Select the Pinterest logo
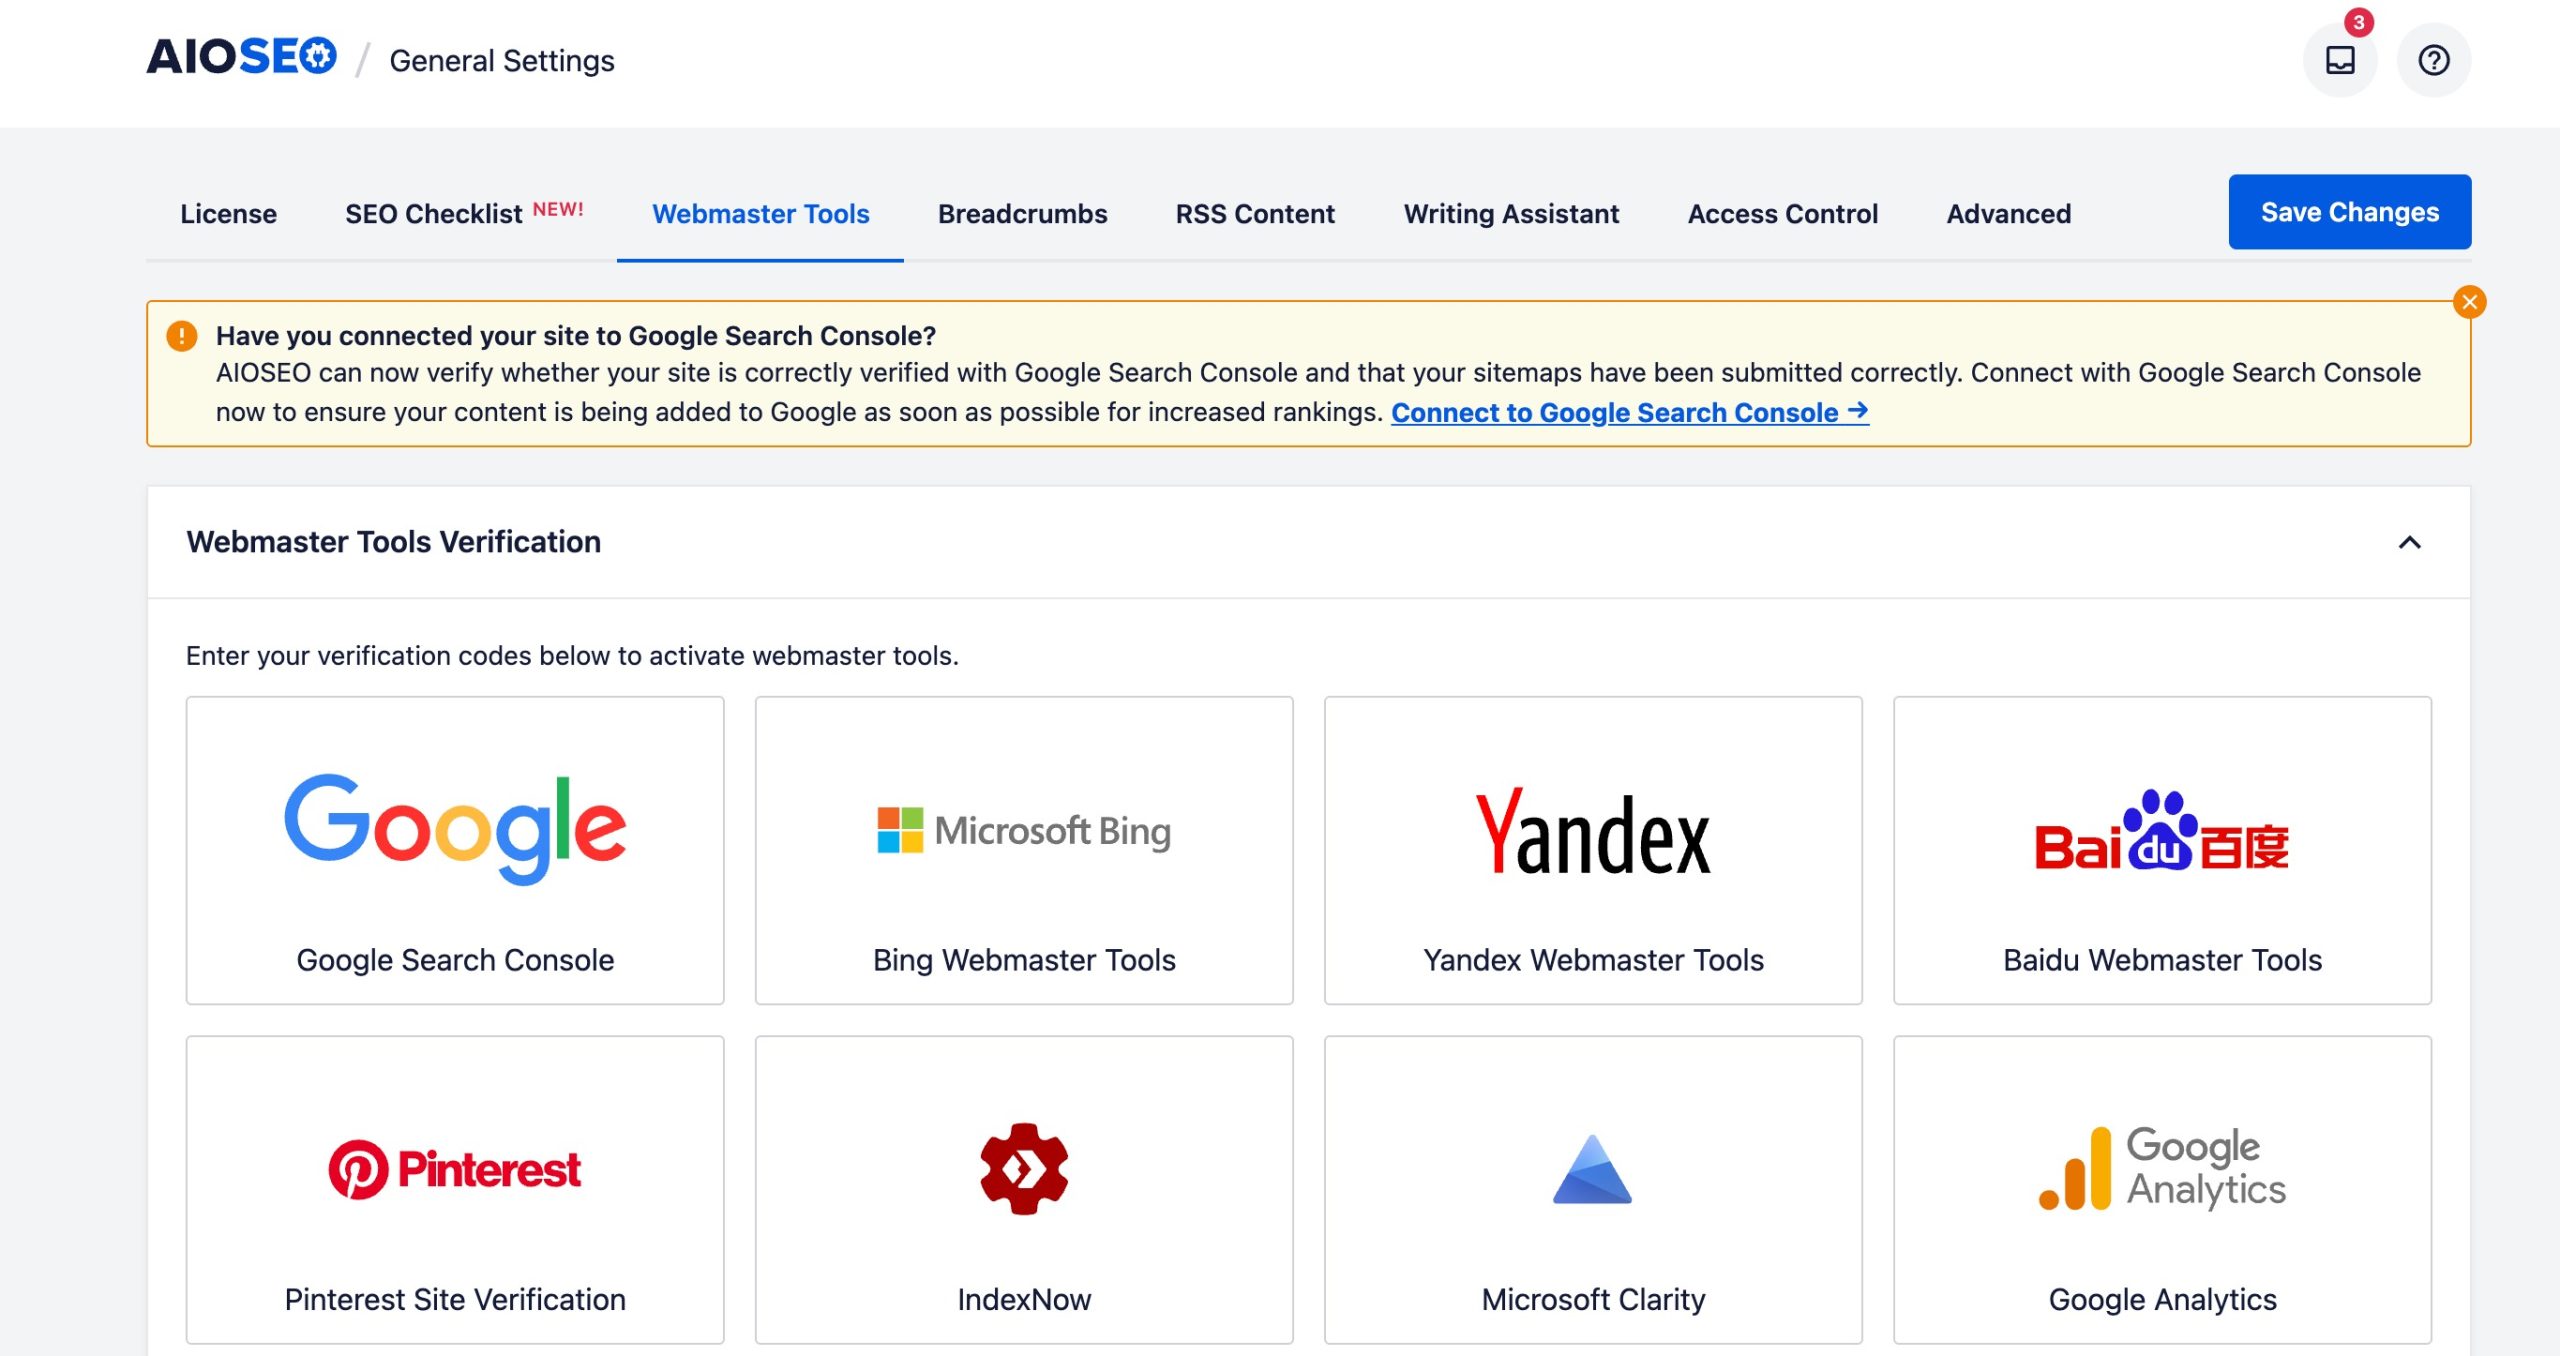Image resolution: width=2560 pixels, height=1356 pixels. [x=455, y=1169]
